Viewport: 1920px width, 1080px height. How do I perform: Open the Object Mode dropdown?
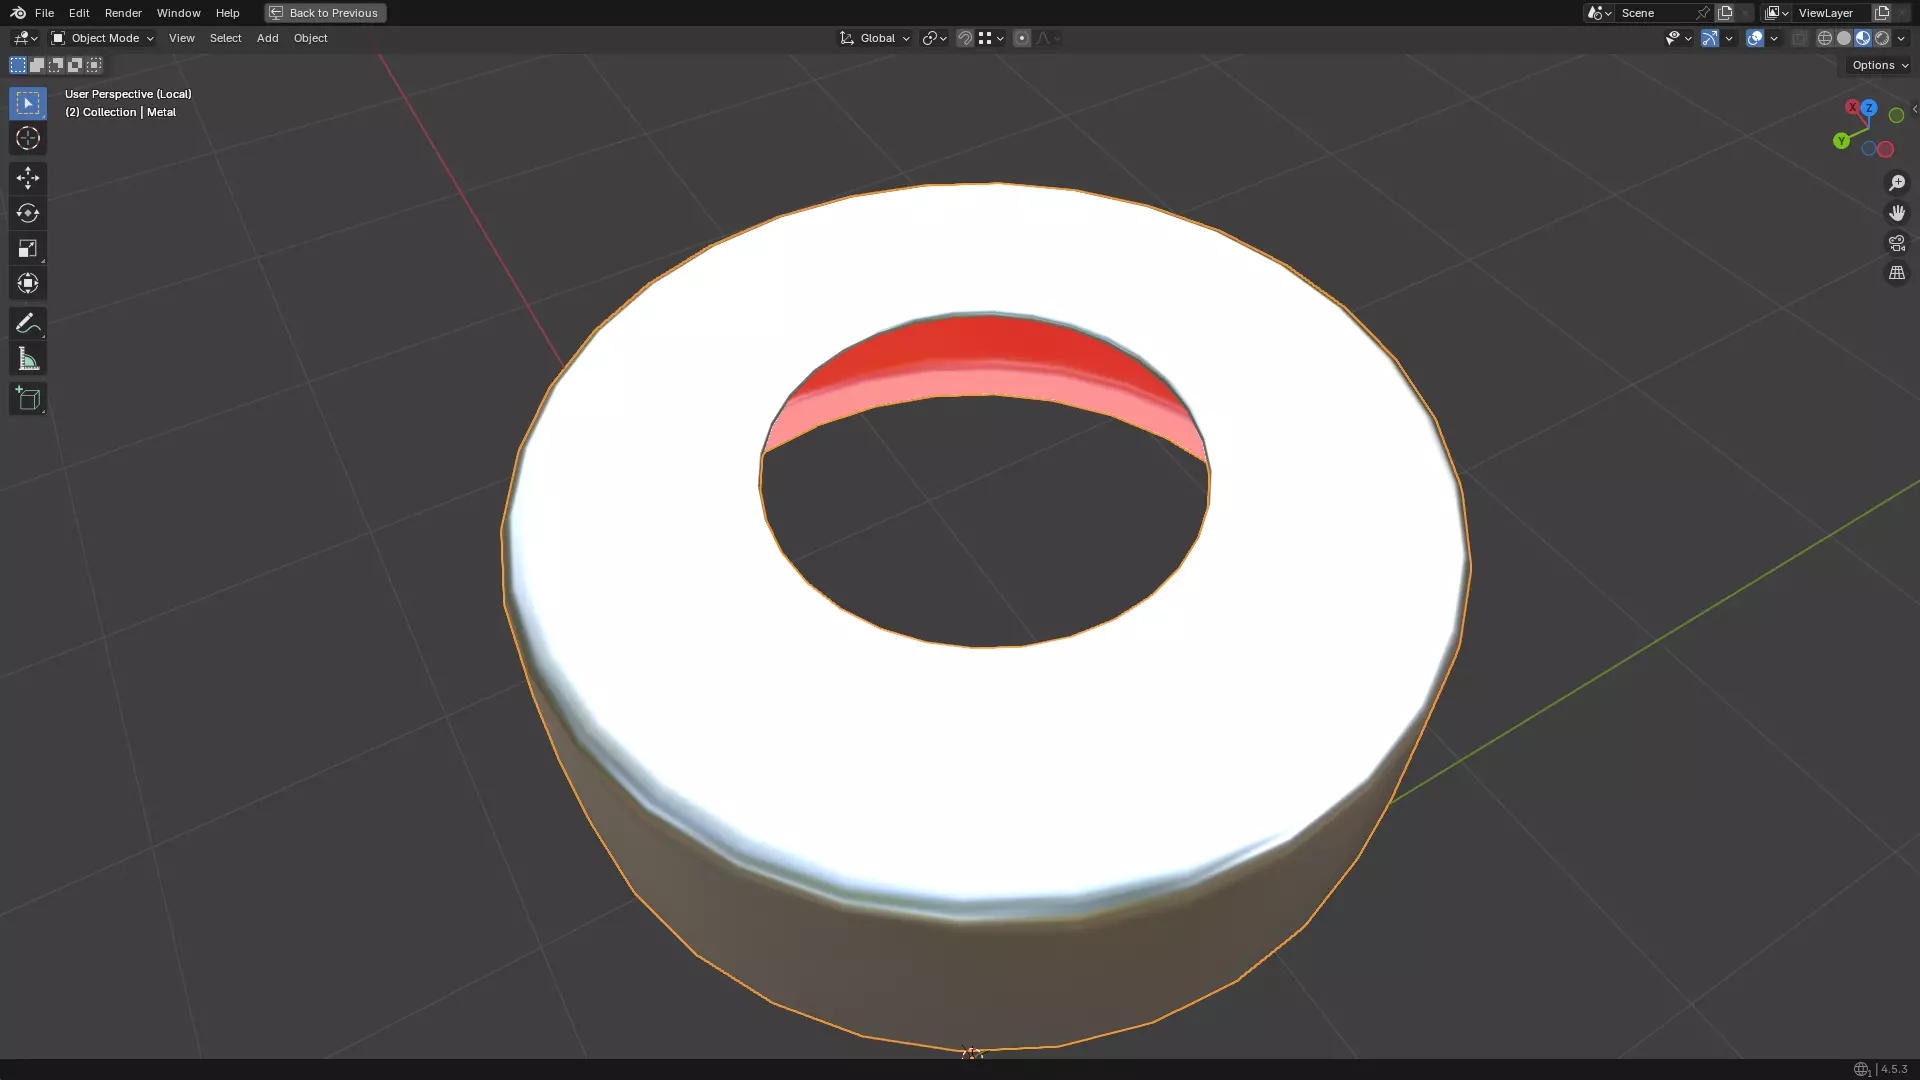[103, 38]
